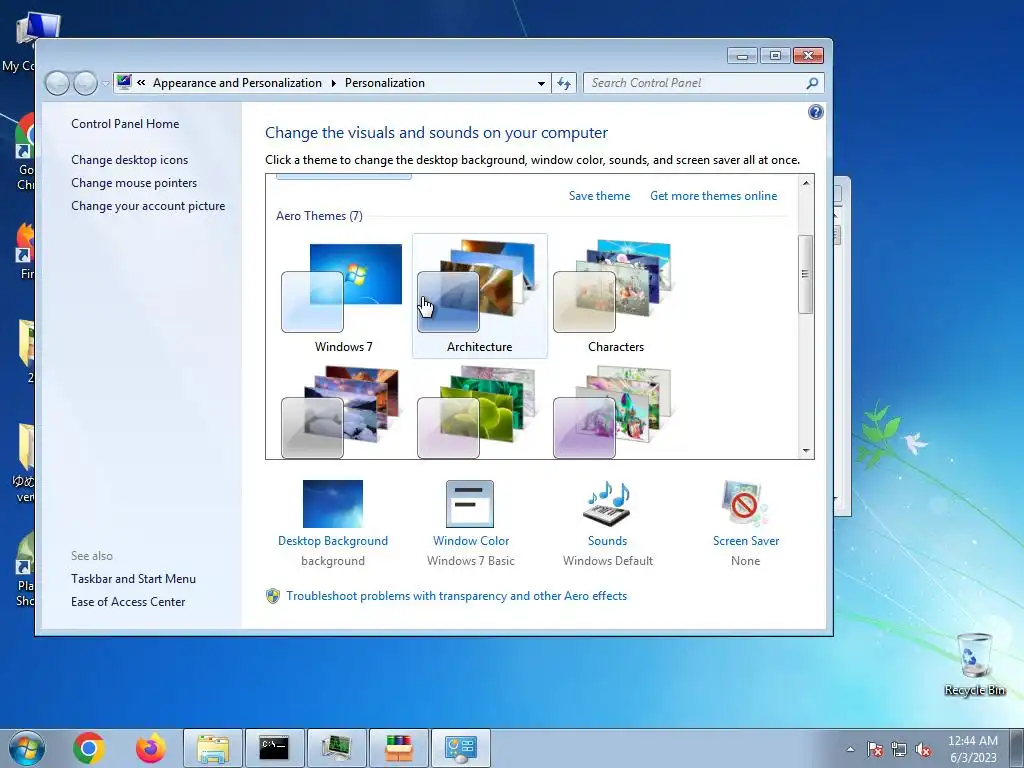Click Personalization breadcrumb in address bar
1024x768 pixels.
coord(385,83)
